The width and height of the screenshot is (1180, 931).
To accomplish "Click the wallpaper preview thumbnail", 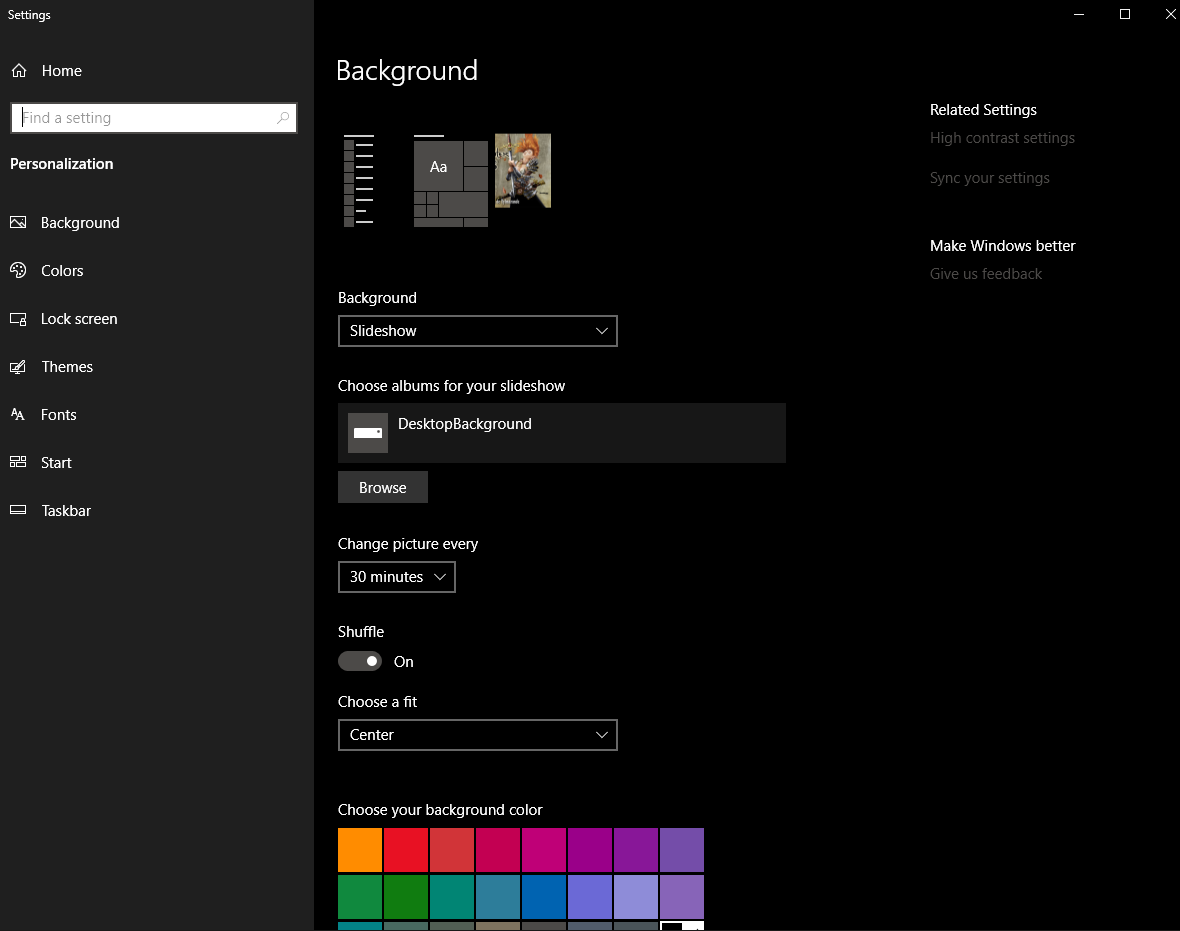I will [523, 171].
